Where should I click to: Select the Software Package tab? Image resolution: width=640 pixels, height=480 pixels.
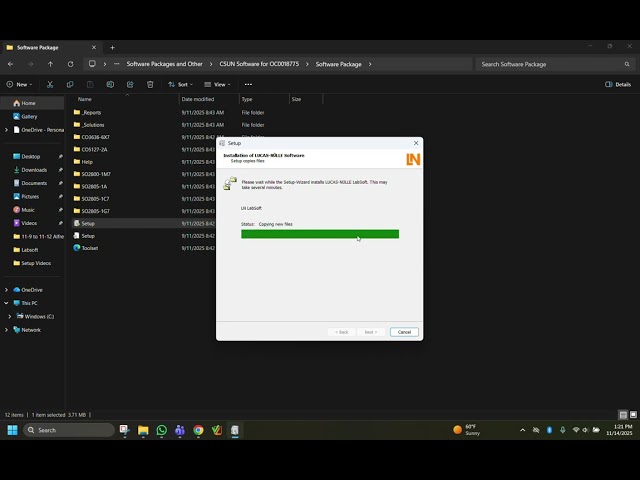(51, 47)
